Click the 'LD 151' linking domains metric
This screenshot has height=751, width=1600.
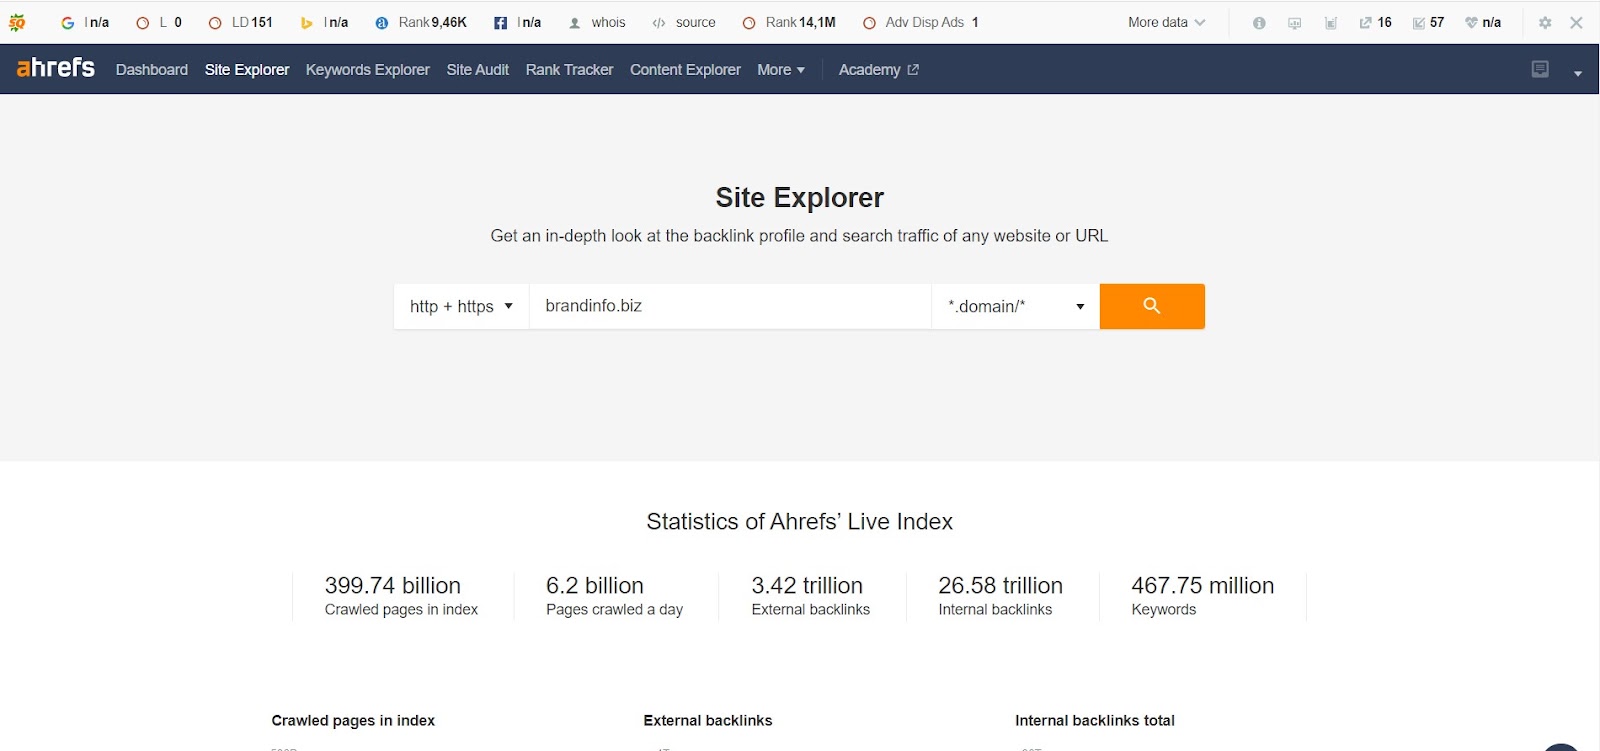pyautogui.click(x=240, y=22)
